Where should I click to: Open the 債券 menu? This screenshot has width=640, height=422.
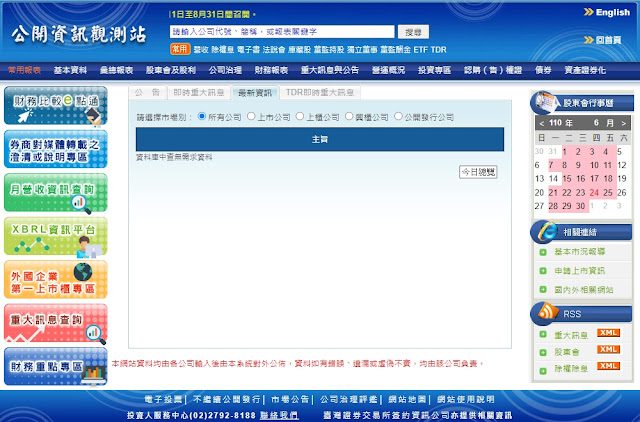tap(543, 70)
